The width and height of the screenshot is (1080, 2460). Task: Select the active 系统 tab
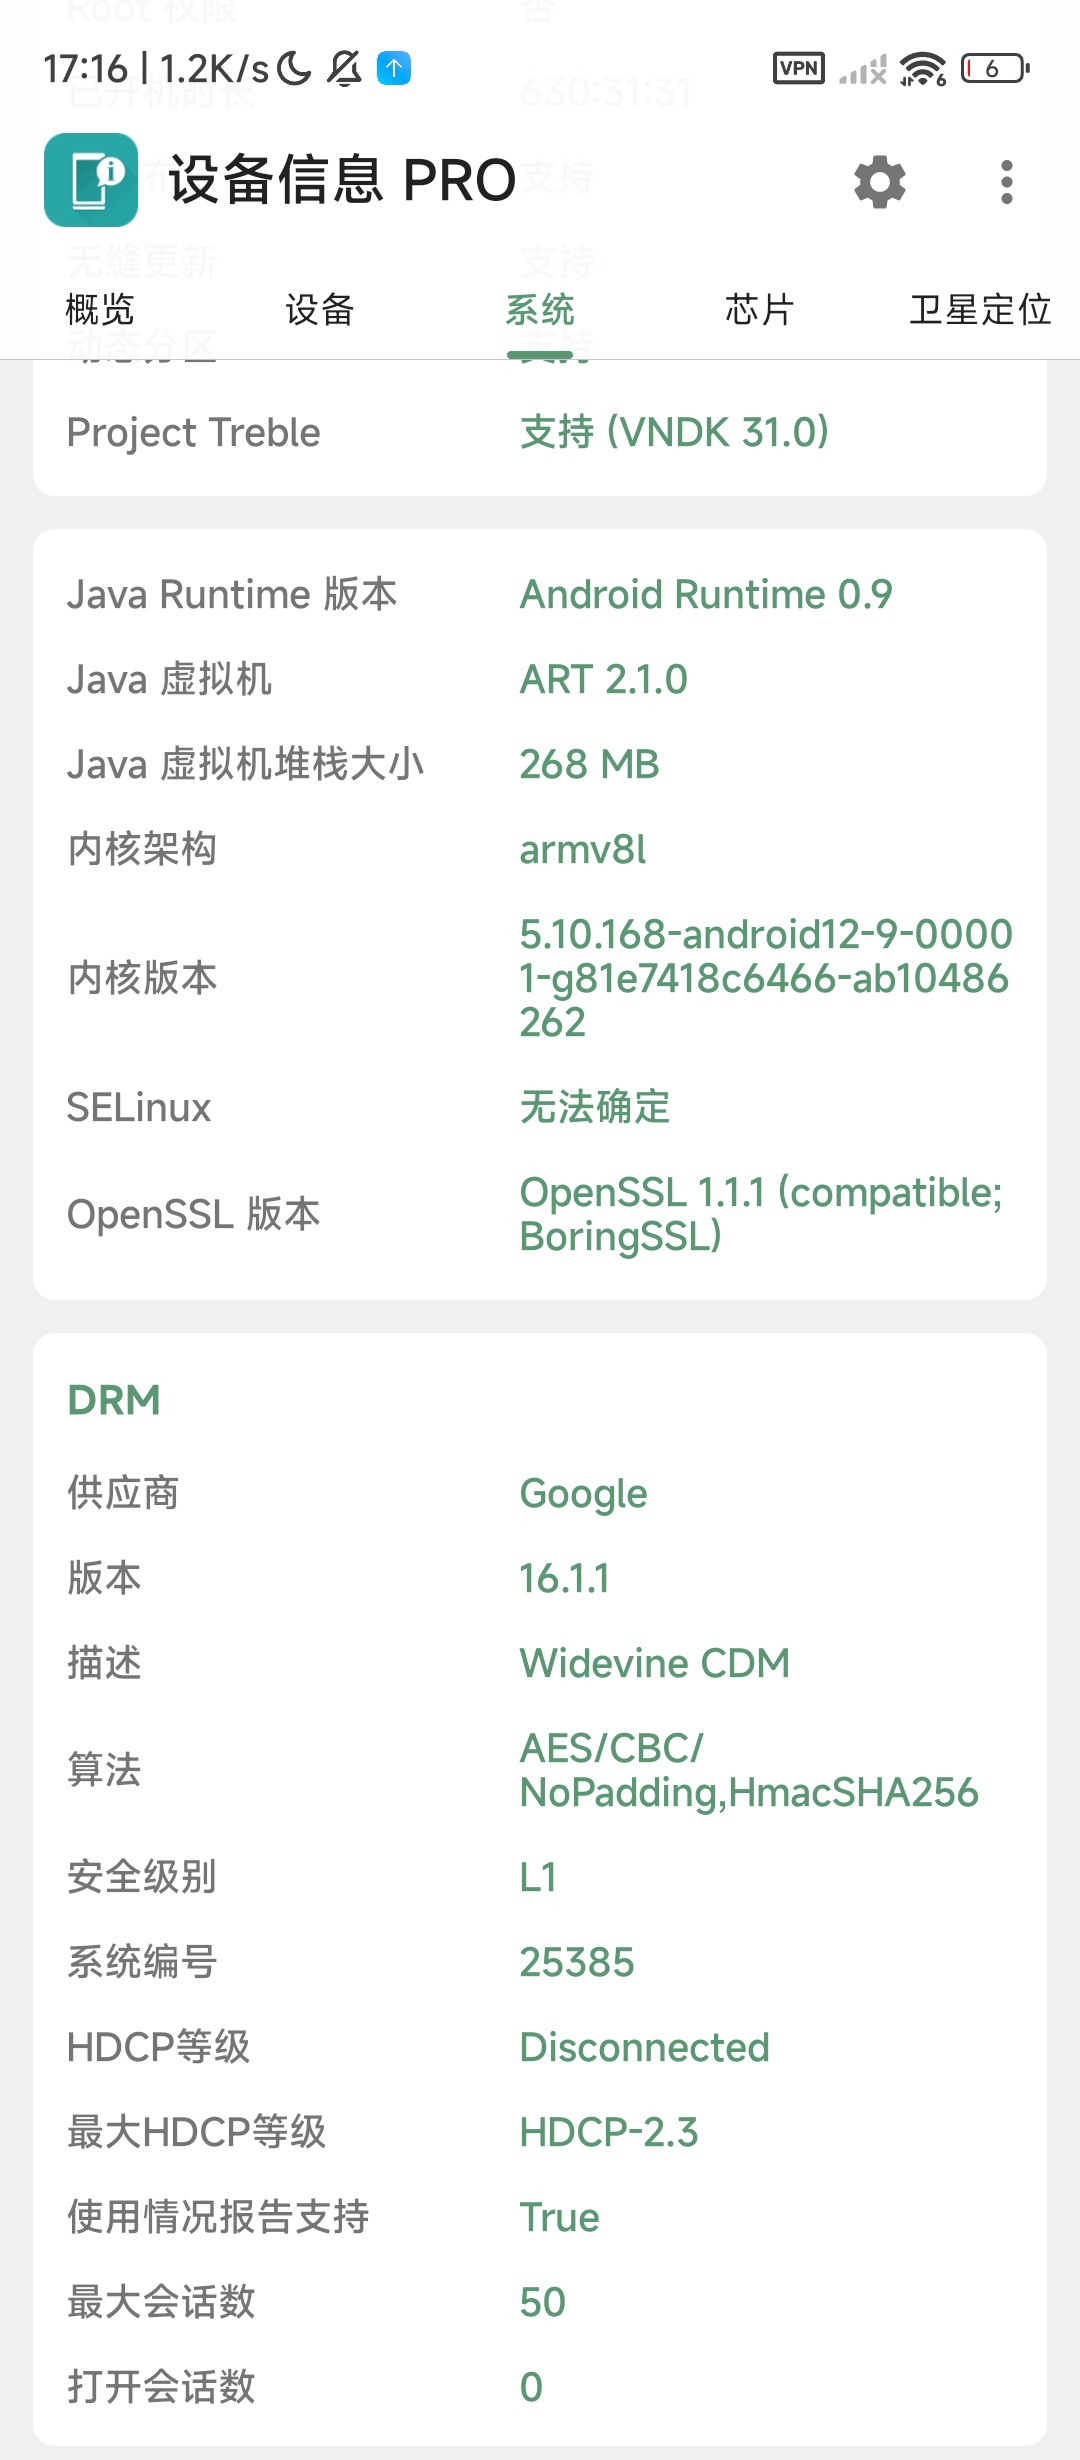pyautogui.click(x=540, y=310)
